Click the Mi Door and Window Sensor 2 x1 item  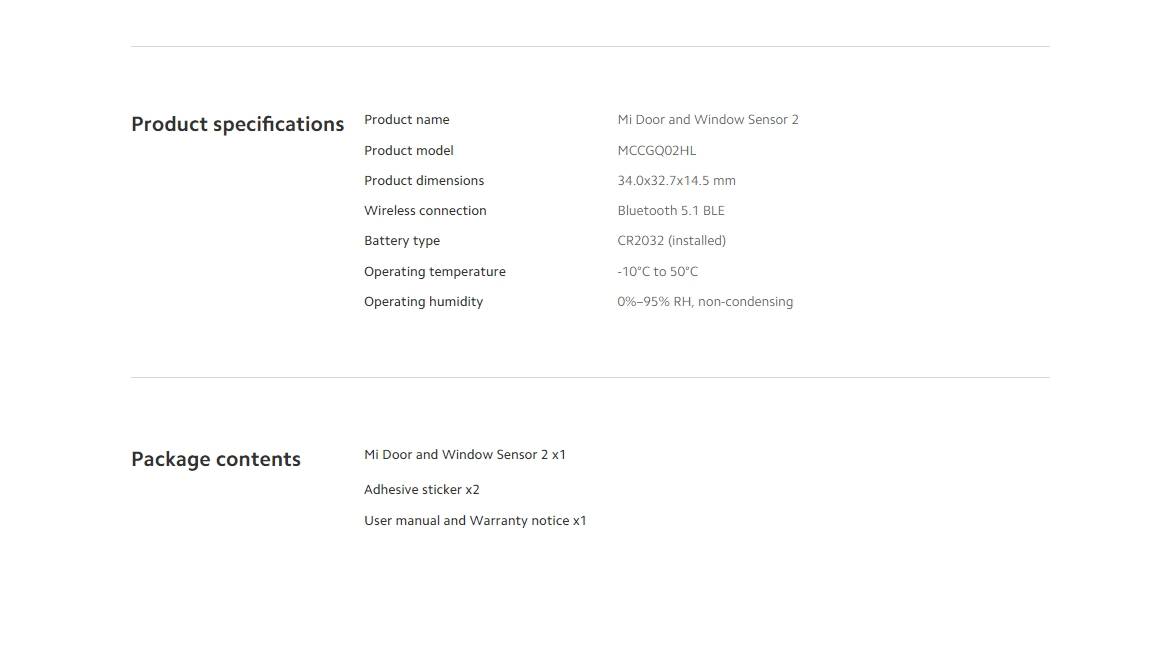(465, 455)
